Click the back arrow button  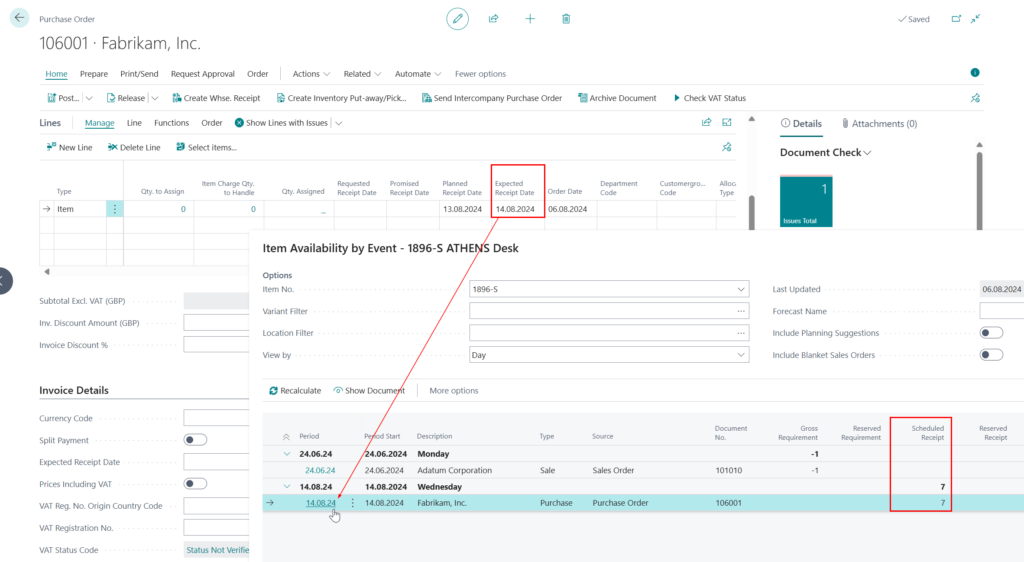click(x=19, y=18)
